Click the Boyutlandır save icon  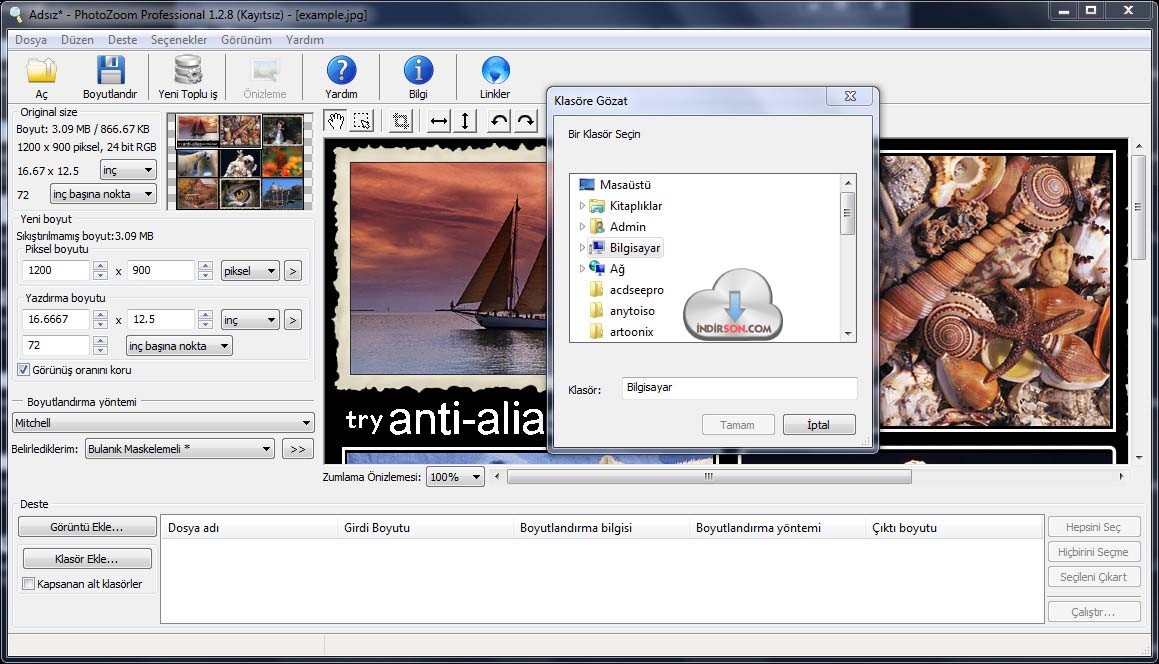tap(110, 71)
